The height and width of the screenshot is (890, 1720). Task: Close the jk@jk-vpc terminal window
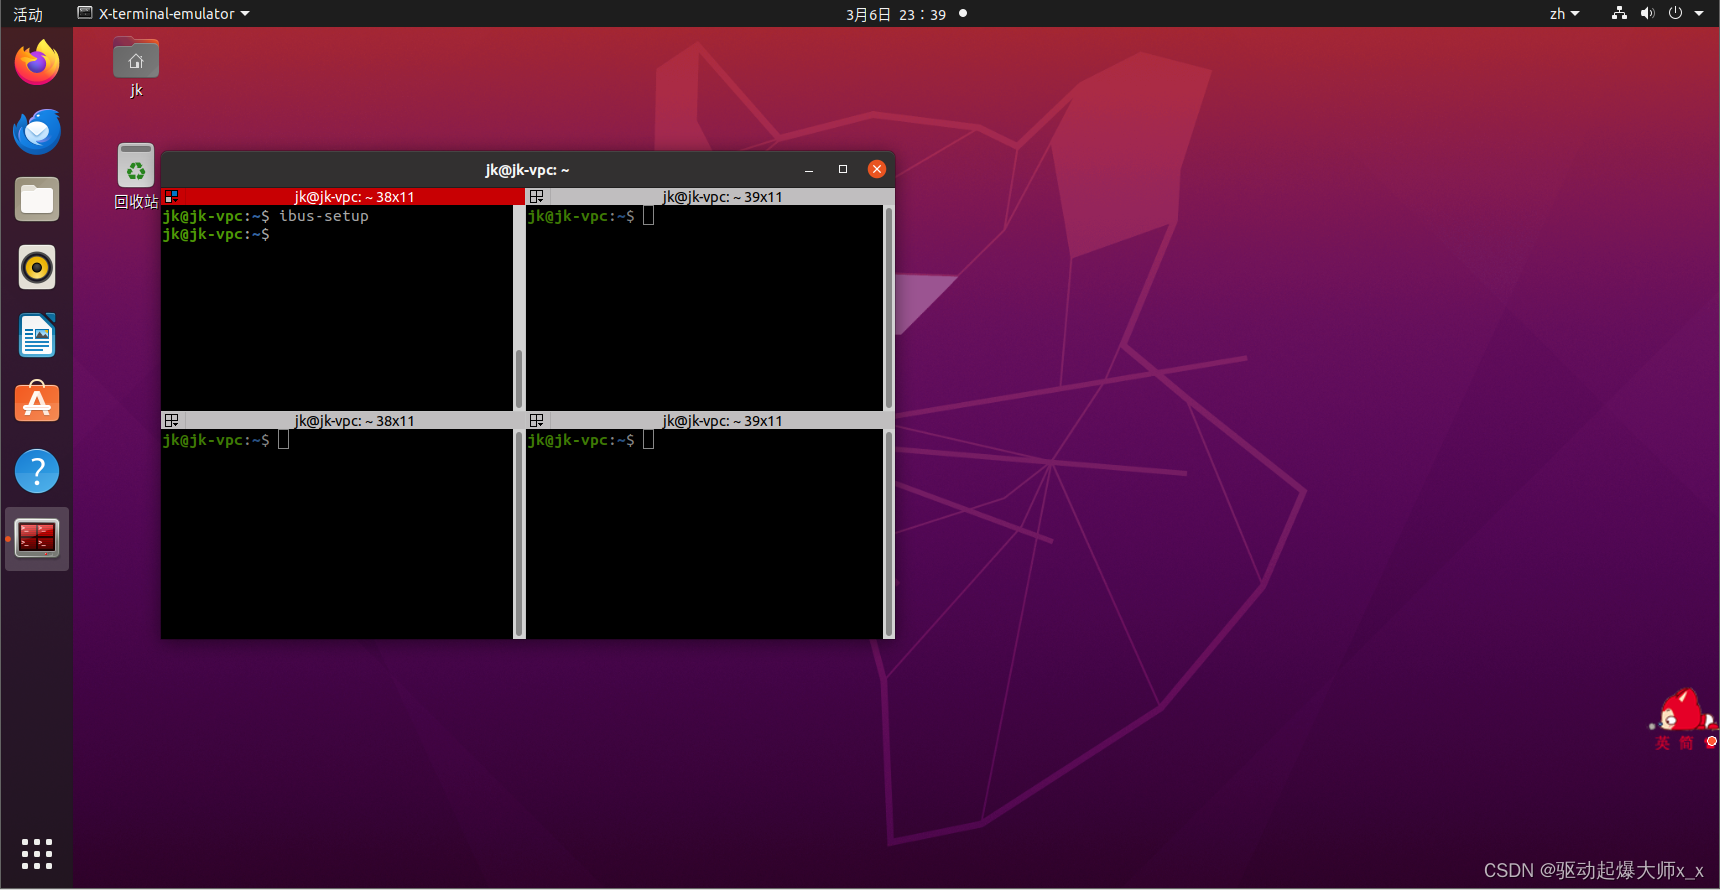click(x=877, y=169)
